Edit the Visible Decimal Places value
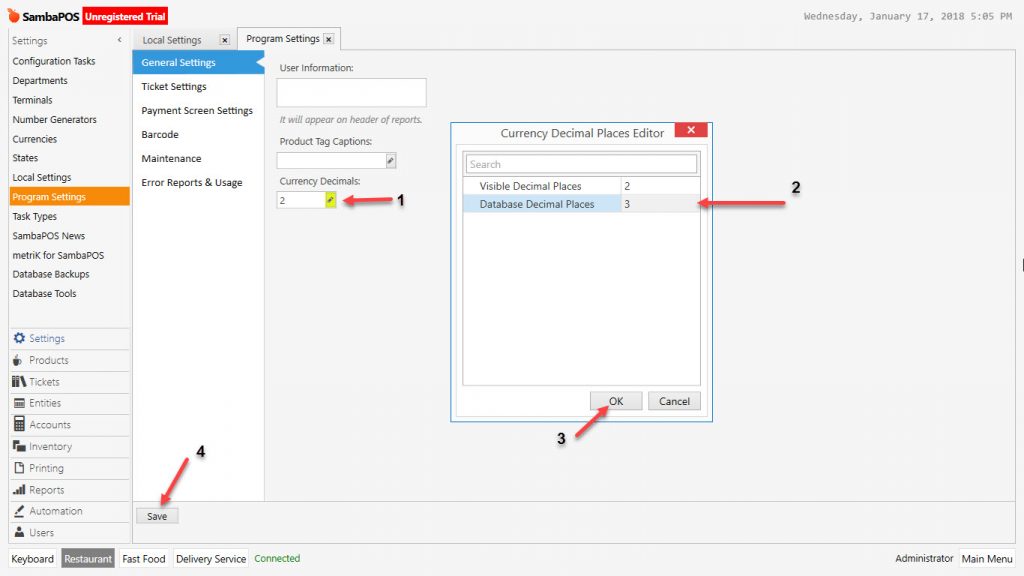The image size is (1024, 576). (660, 186)
